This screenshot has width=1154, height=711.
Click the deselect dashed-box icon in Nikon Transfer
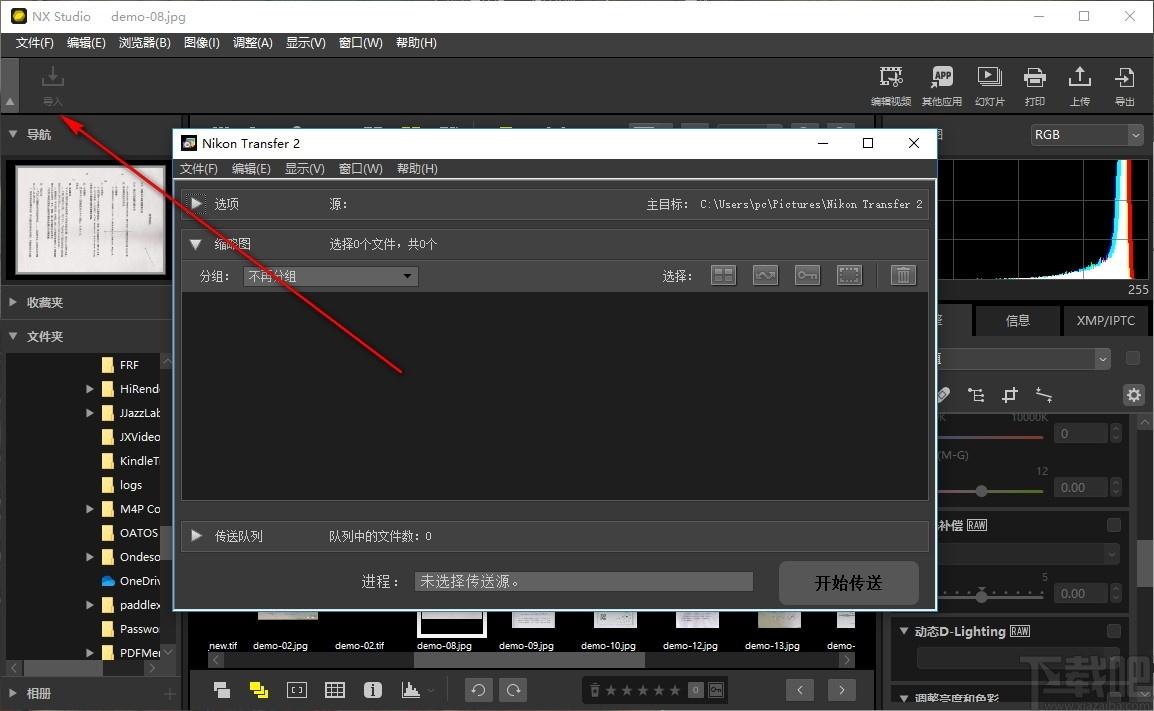click(849, 275)
